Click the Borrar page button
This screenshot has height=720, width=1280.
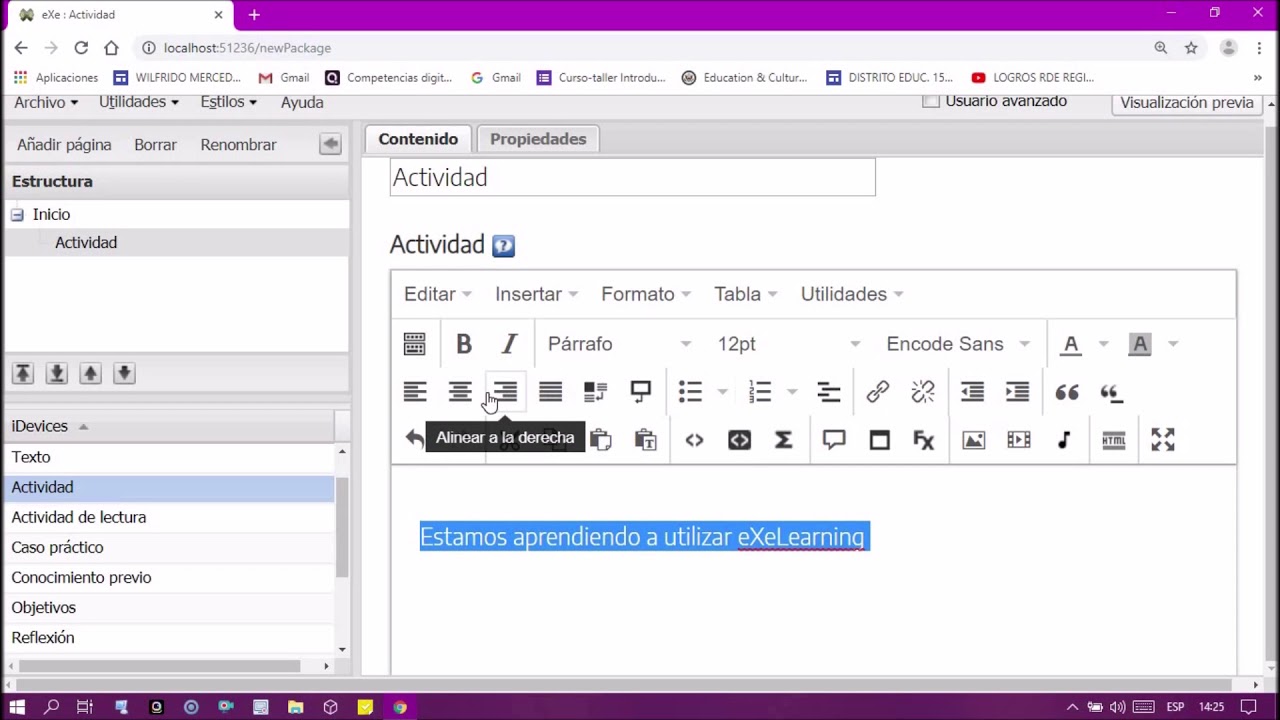point(155,145)
